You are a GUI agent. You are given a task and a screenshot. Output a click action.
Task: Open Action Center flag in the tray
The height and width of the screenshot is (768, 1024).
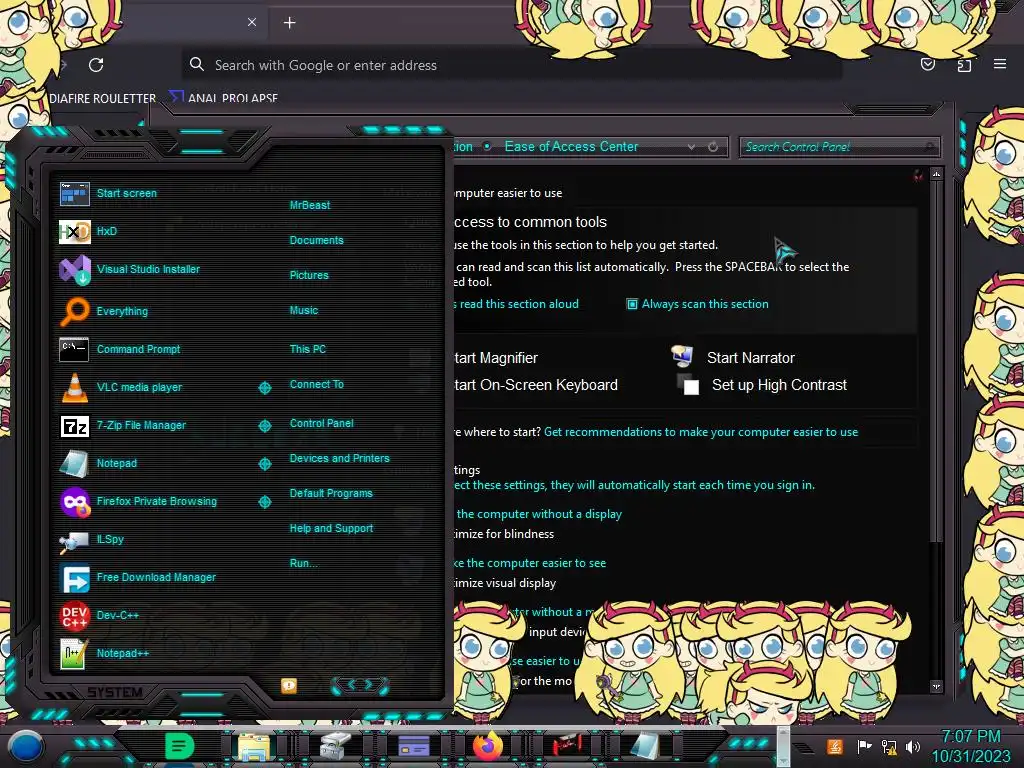point(864,746)
